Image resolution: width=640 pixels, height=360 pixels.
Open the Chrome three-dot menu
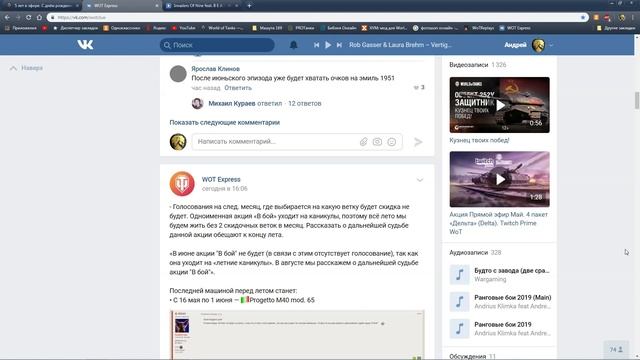634,17
